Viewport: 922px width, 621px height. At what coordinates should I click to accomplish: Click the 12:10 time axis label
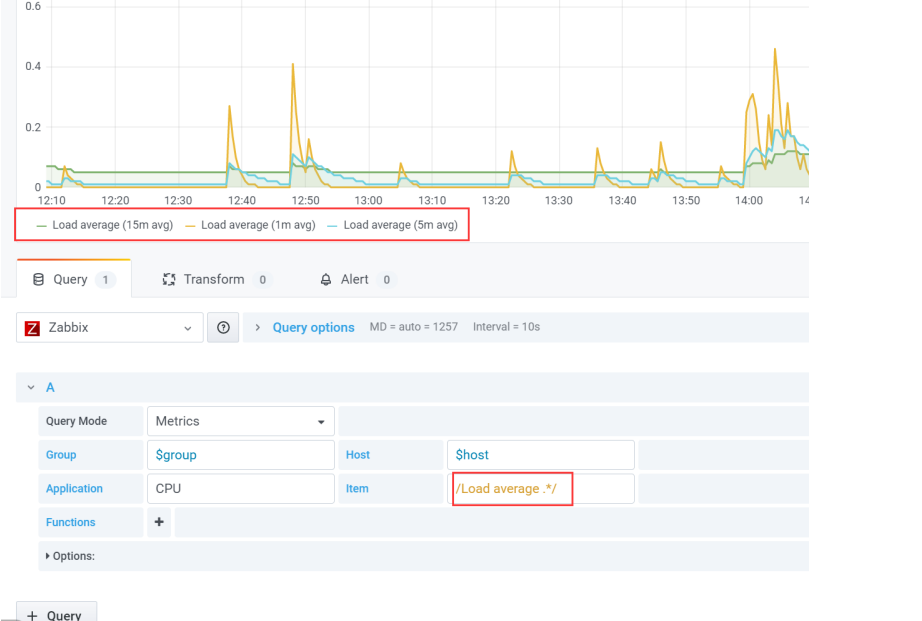tap(52, 201)
